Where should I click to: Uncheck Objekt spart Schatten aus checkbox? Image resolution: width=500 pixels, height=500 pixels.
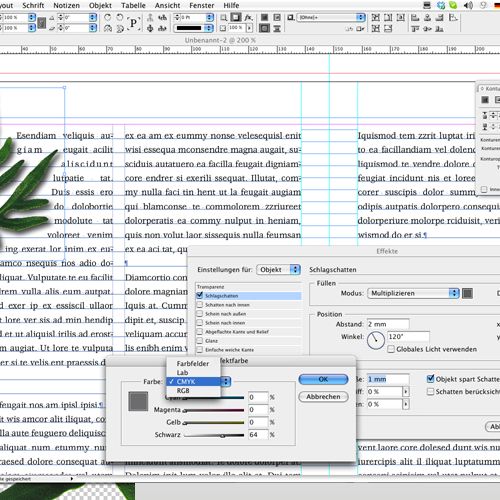click(x=430, y=379)
